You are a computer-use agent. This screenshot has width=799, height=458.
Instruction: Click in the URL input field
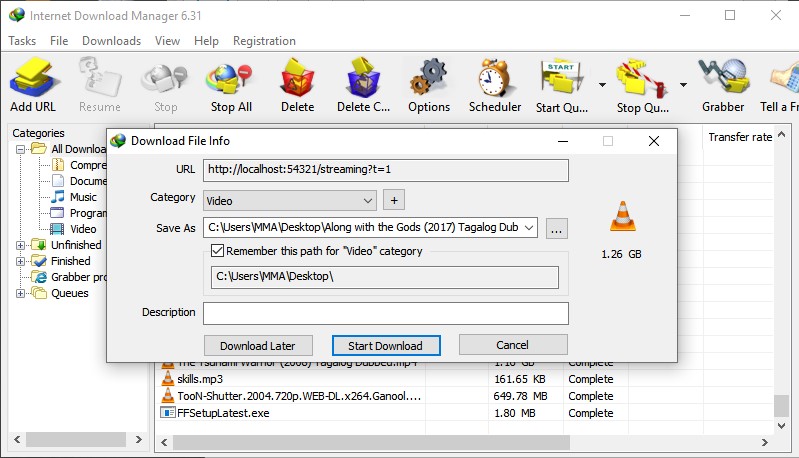tap(386, 170)
